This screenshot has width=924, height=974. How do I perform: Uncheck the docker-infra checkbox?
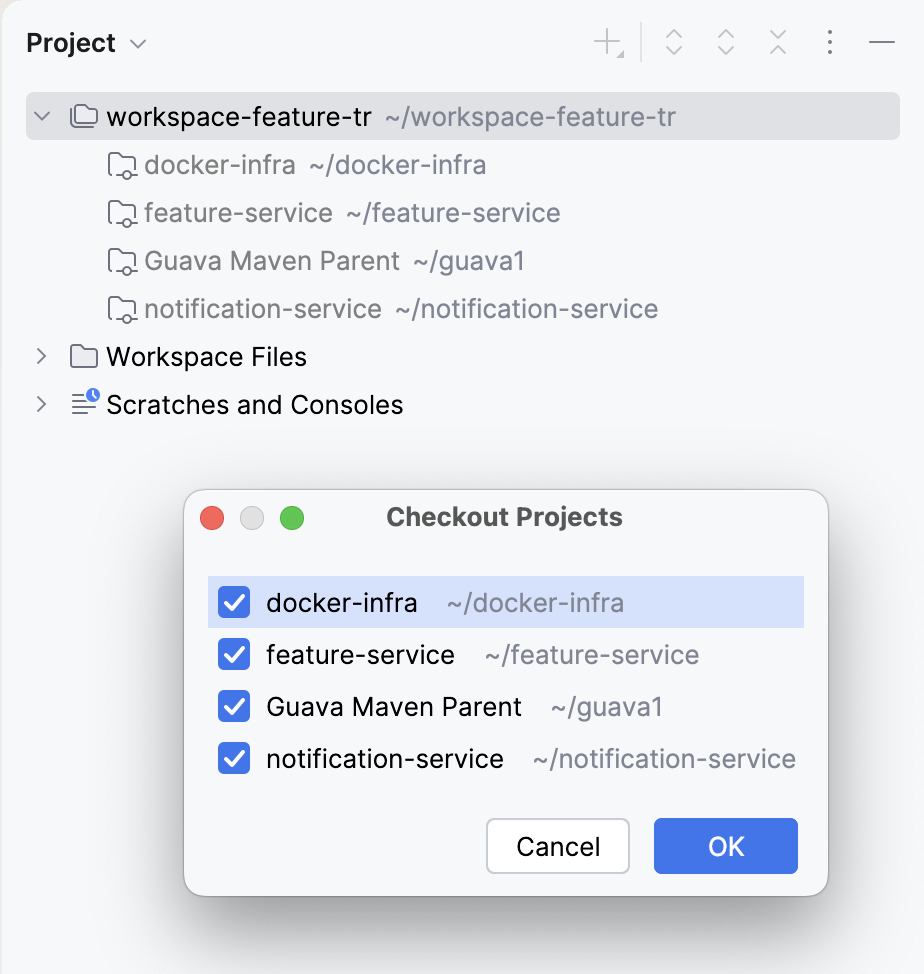pyautogui.click(x=233, y=602)
